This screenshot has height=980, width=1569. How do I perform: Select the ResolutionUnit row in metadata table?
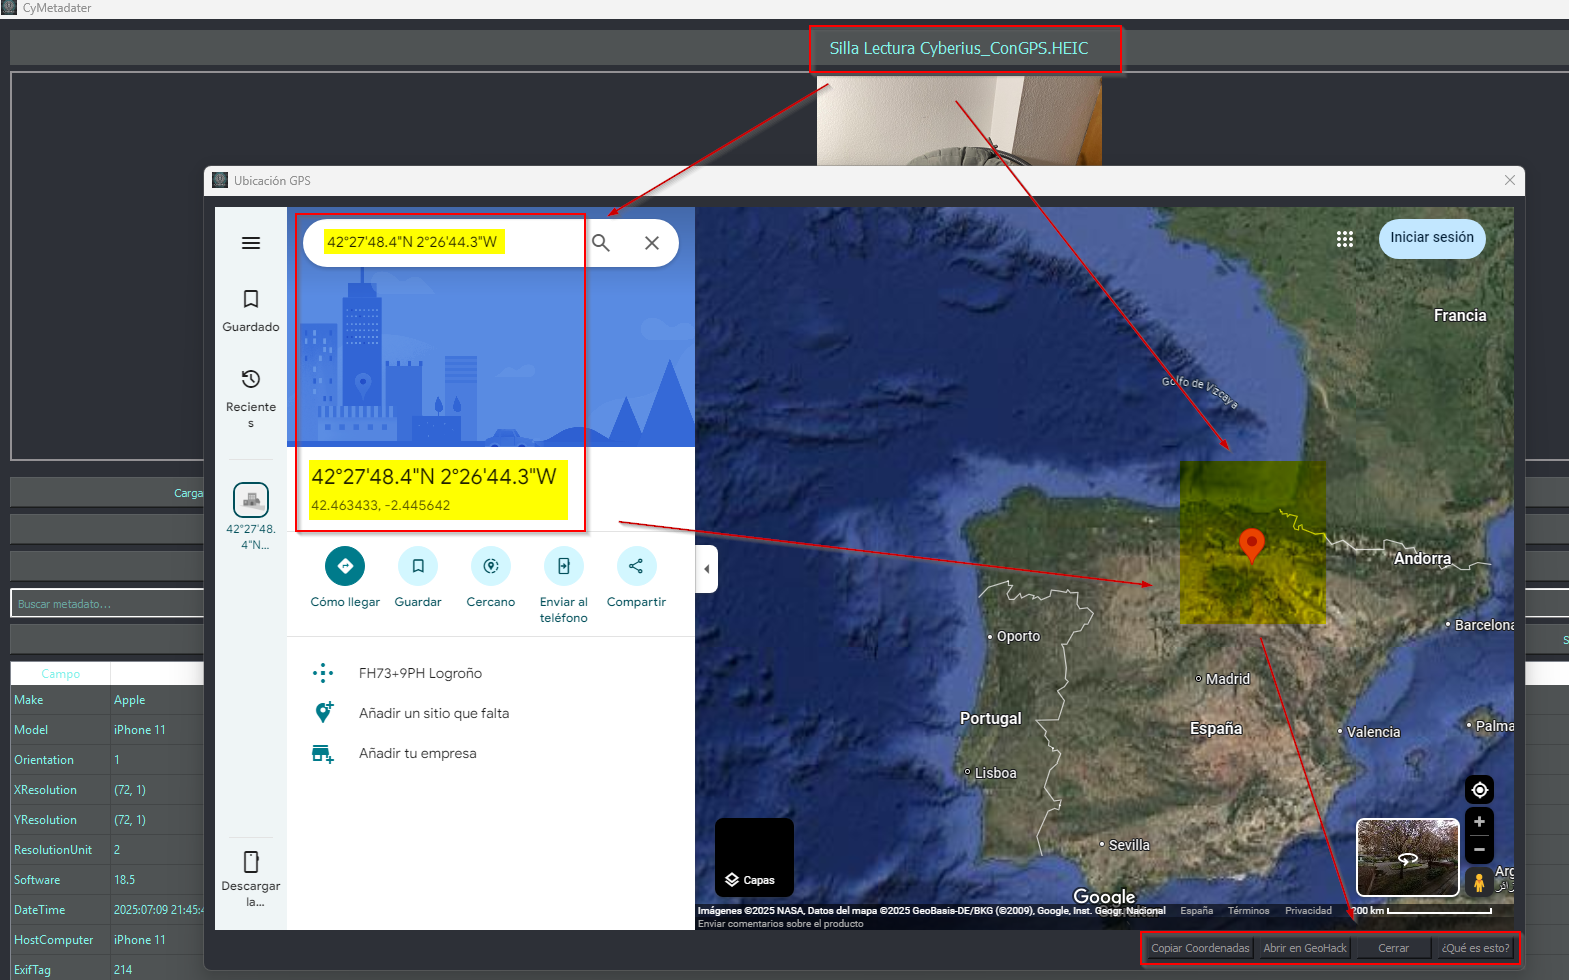(107, 850)
